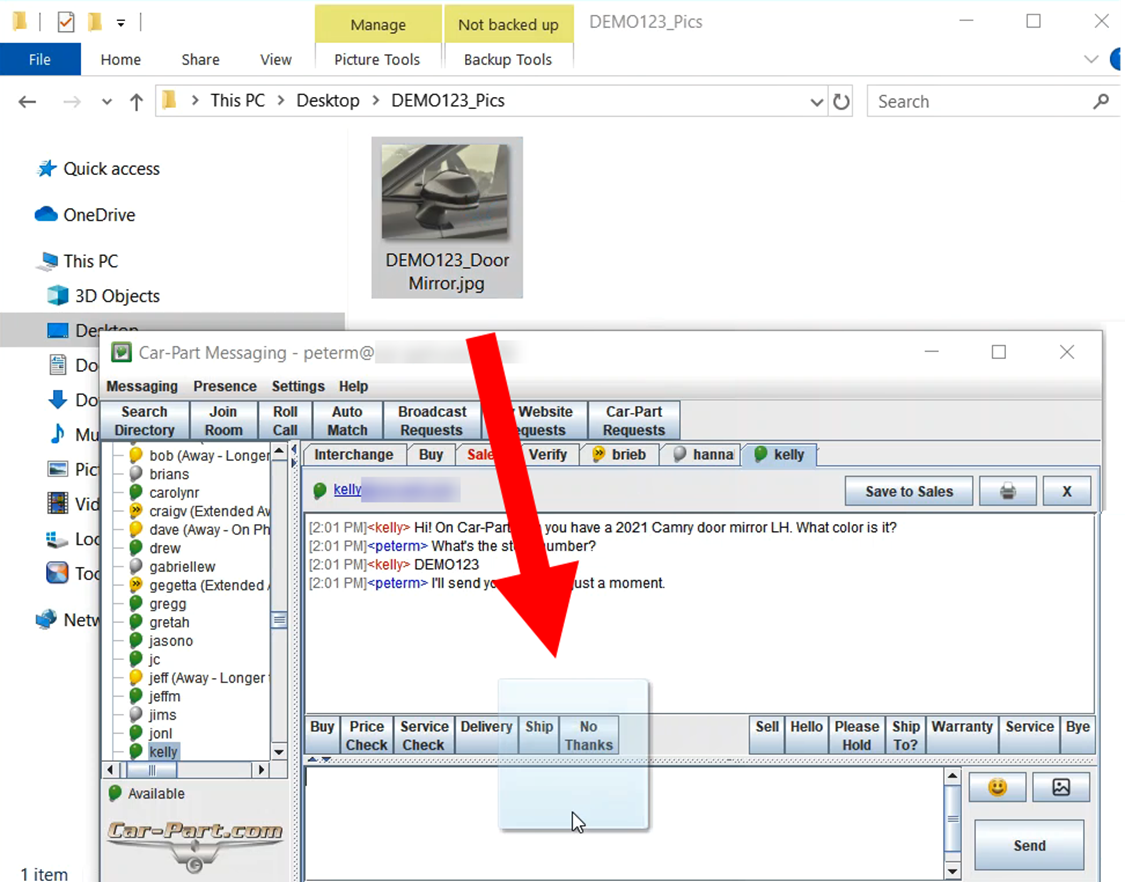This screenshot has width=1125, height=882.
Task: Open the Share ribbon tab
Action: click(x=200, y=60)
